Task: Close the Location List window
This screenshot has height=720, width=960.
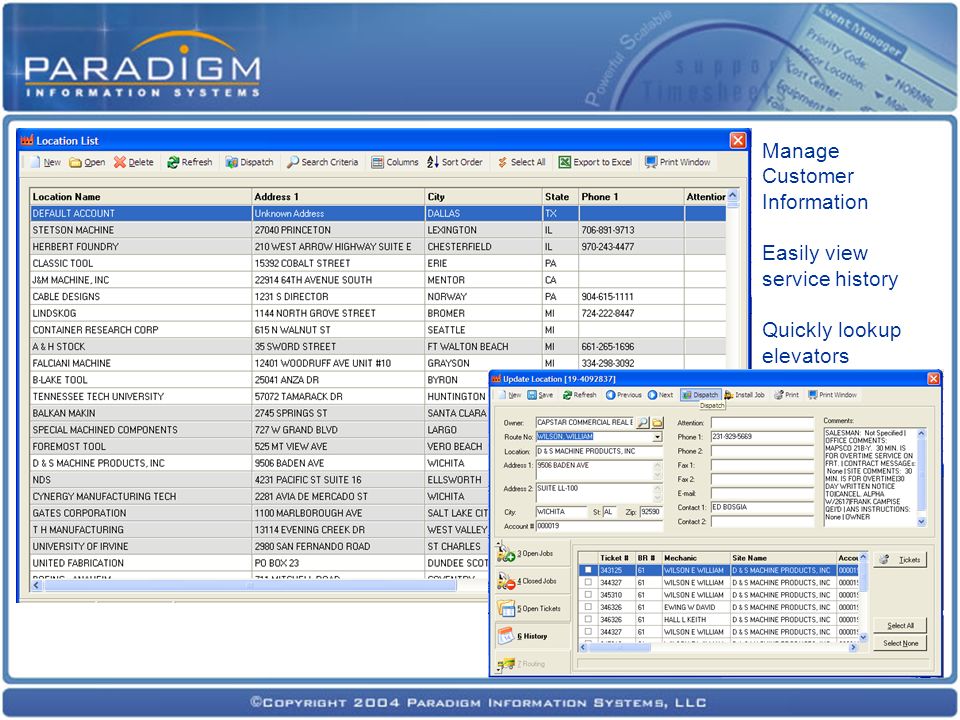Action: click(738, 140)
